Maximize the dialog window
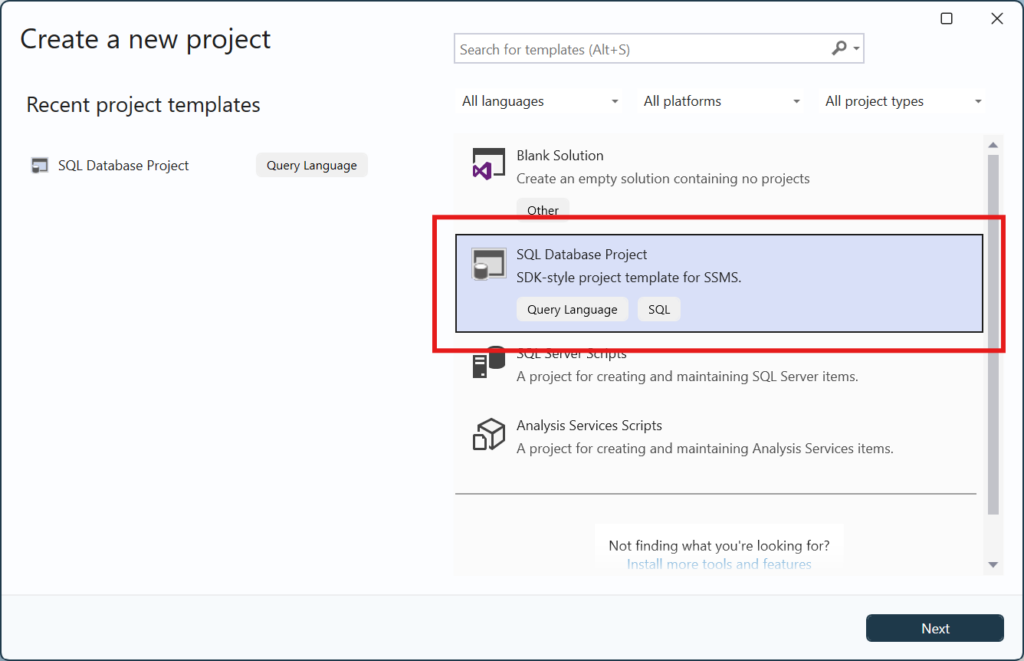Screen dimensions: 1024x661 coord(946,19)
